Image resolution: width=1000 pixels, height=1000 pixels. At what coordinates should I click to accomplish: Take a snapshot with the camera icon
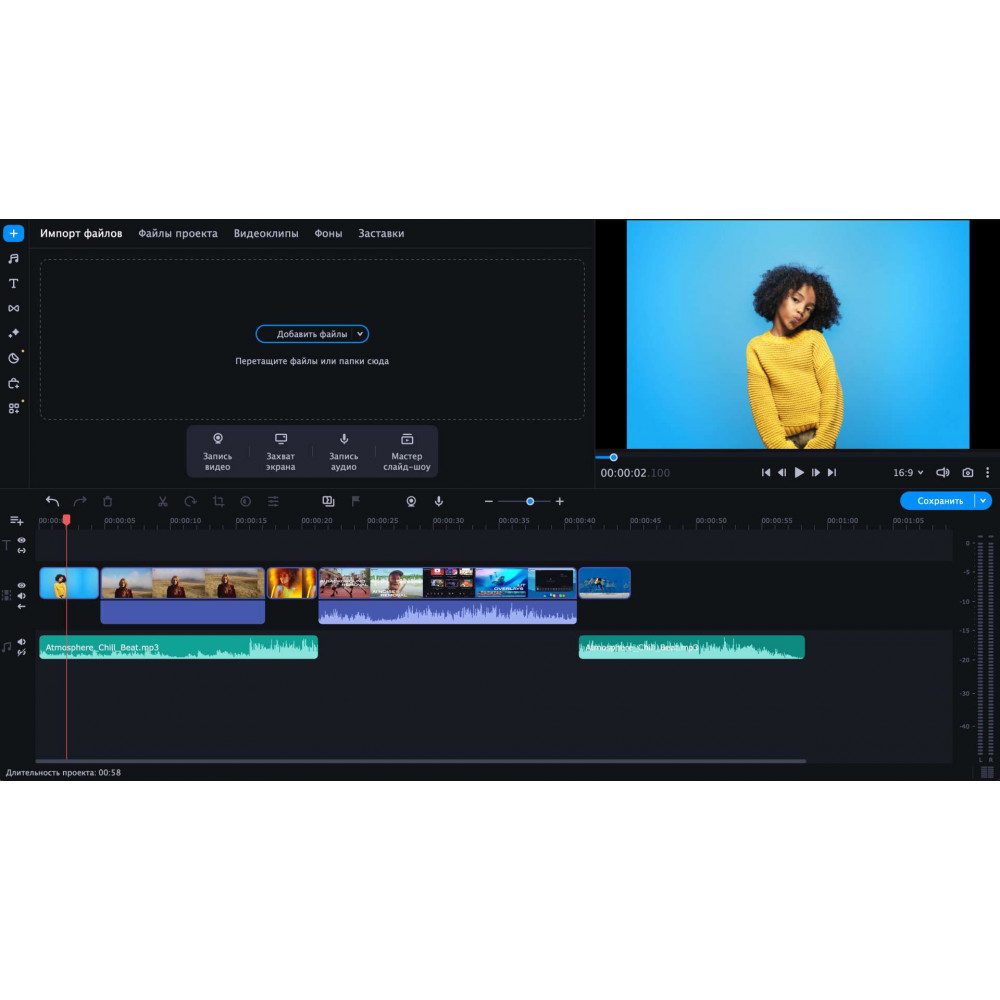(x=967, y=473)
